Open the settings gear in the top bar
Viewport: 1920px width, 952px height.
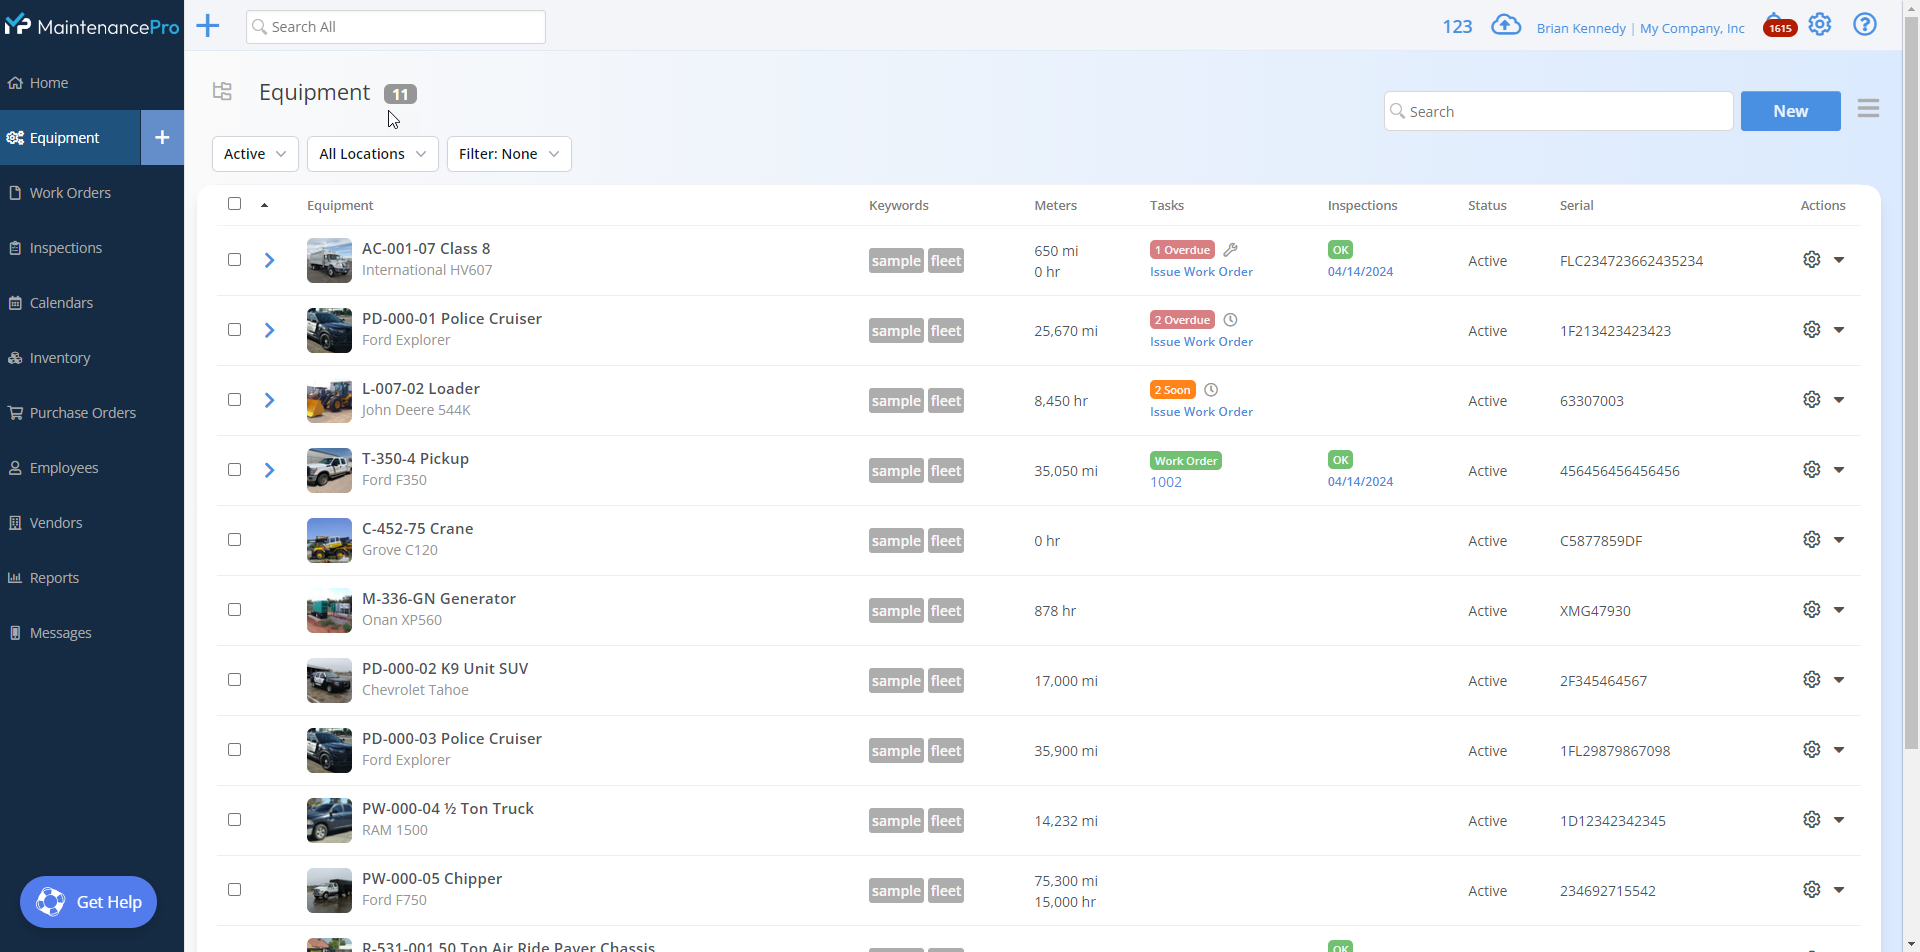click(x=1820, y=24)
